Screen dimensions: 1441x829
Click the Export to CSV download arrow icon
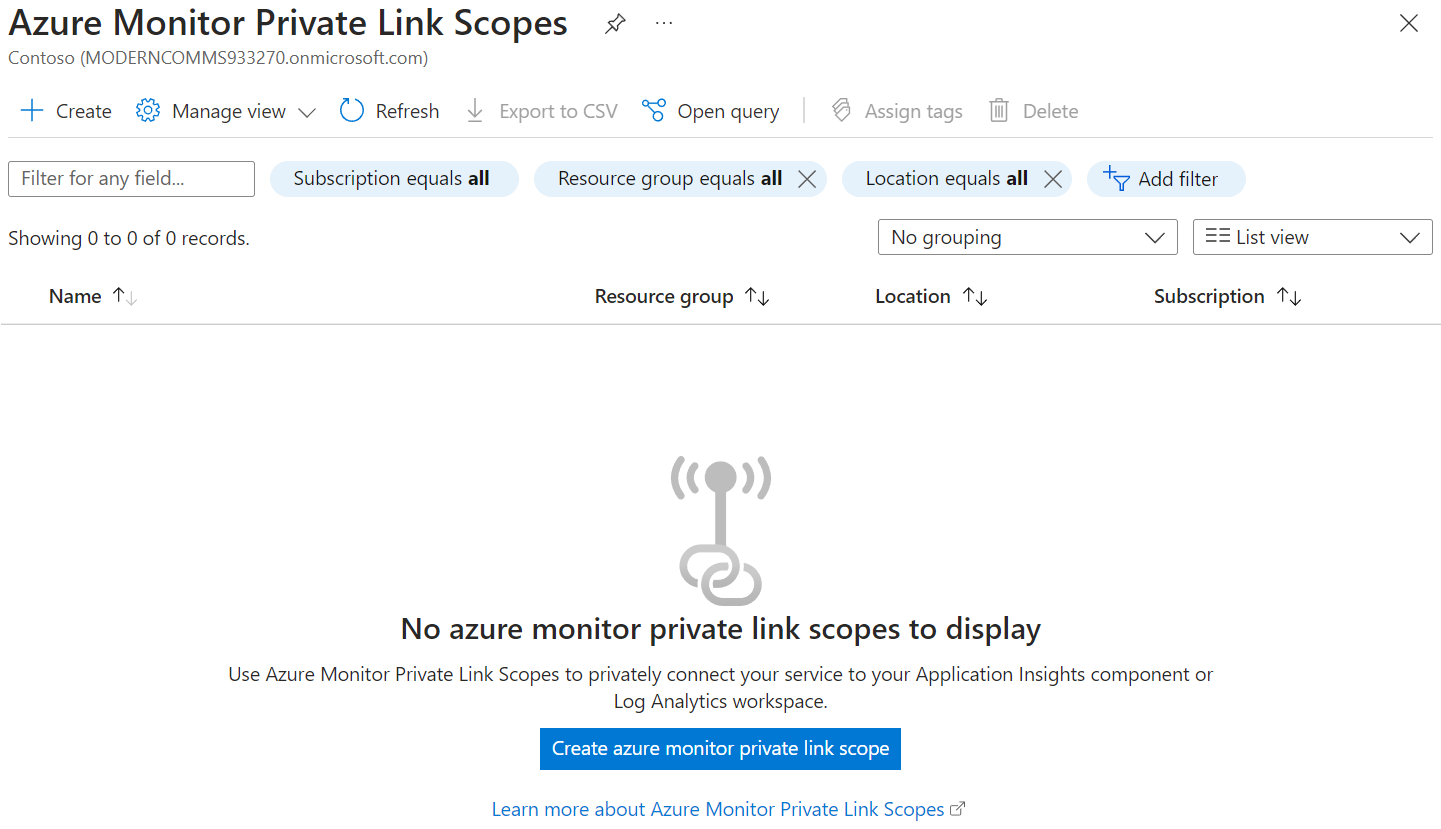point(475,111)
